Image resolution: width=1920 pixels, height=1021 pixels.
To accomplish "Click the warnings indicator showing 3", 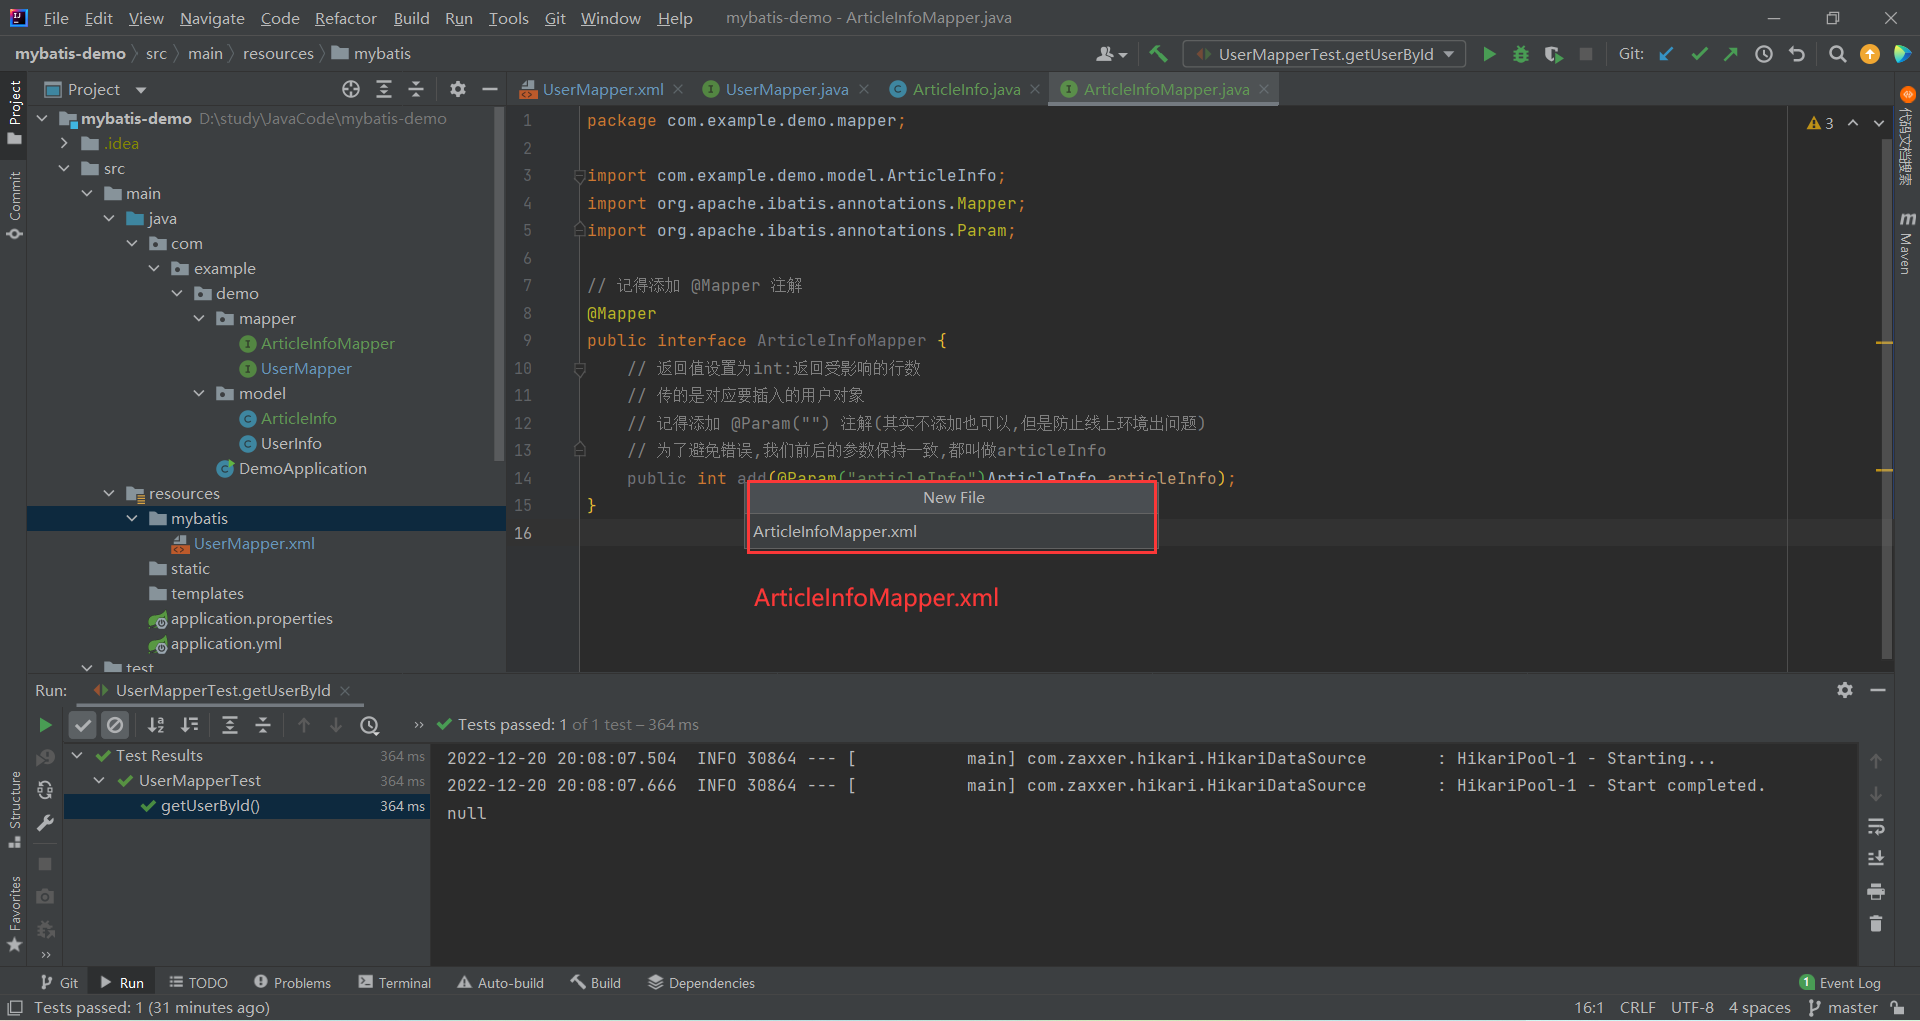I will 1820,123.
